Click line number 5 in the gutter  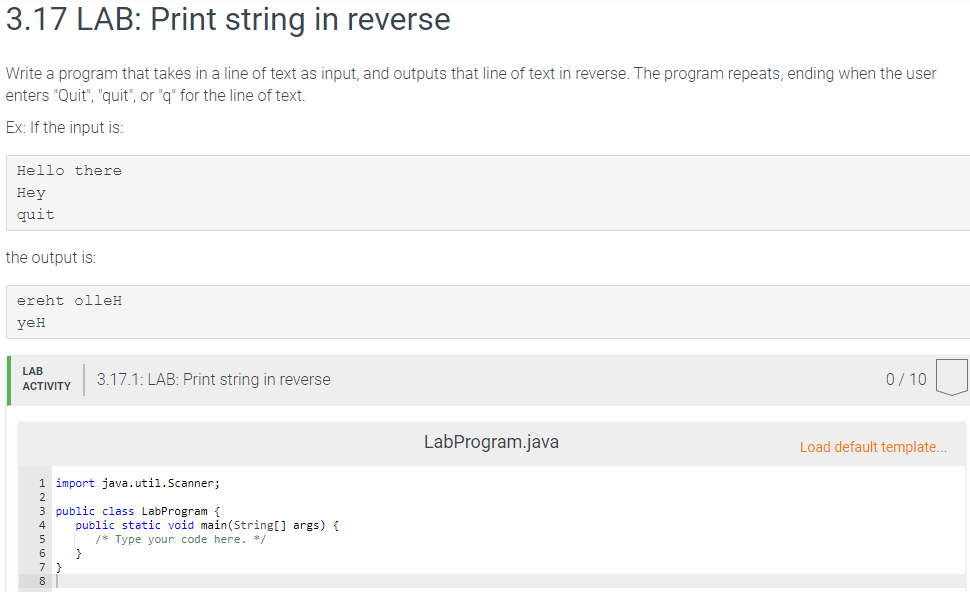point(42,539)
